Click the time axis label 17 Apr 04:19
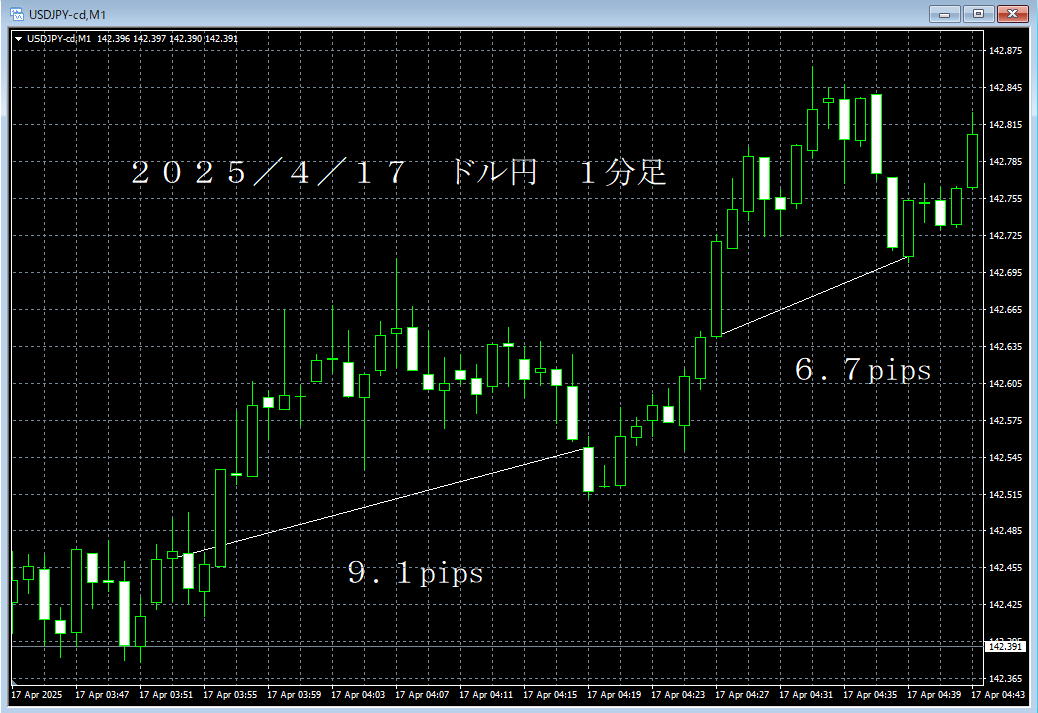 (614, 695)
